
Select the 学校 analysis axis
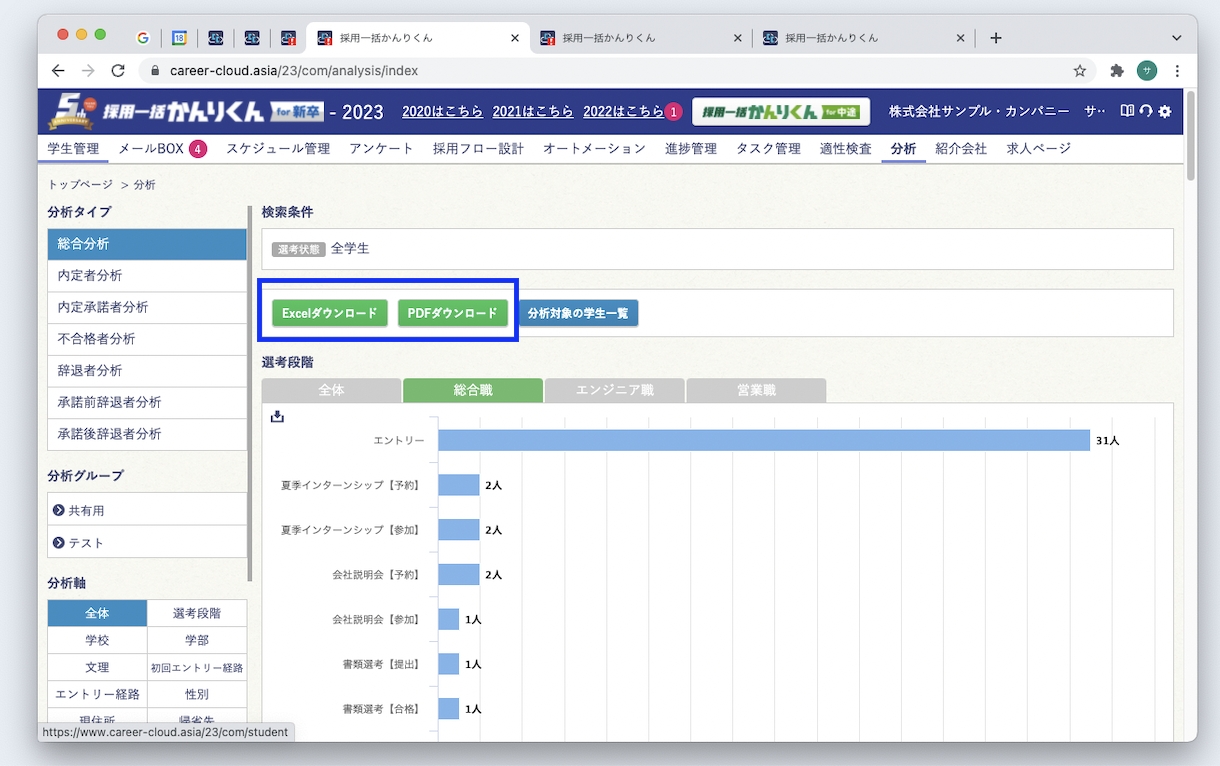tap(97, 640)
